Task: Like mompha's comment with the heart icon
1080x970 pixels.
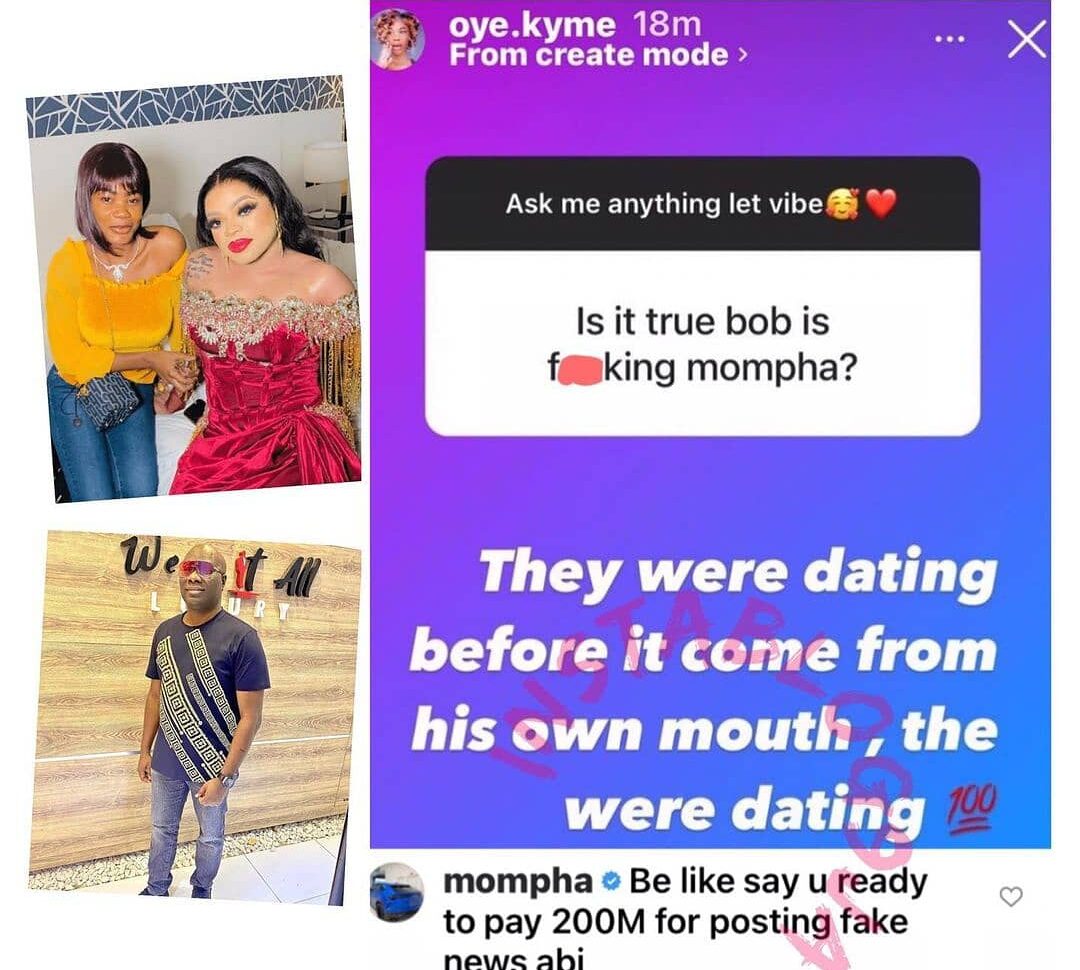Action: 1010,896
